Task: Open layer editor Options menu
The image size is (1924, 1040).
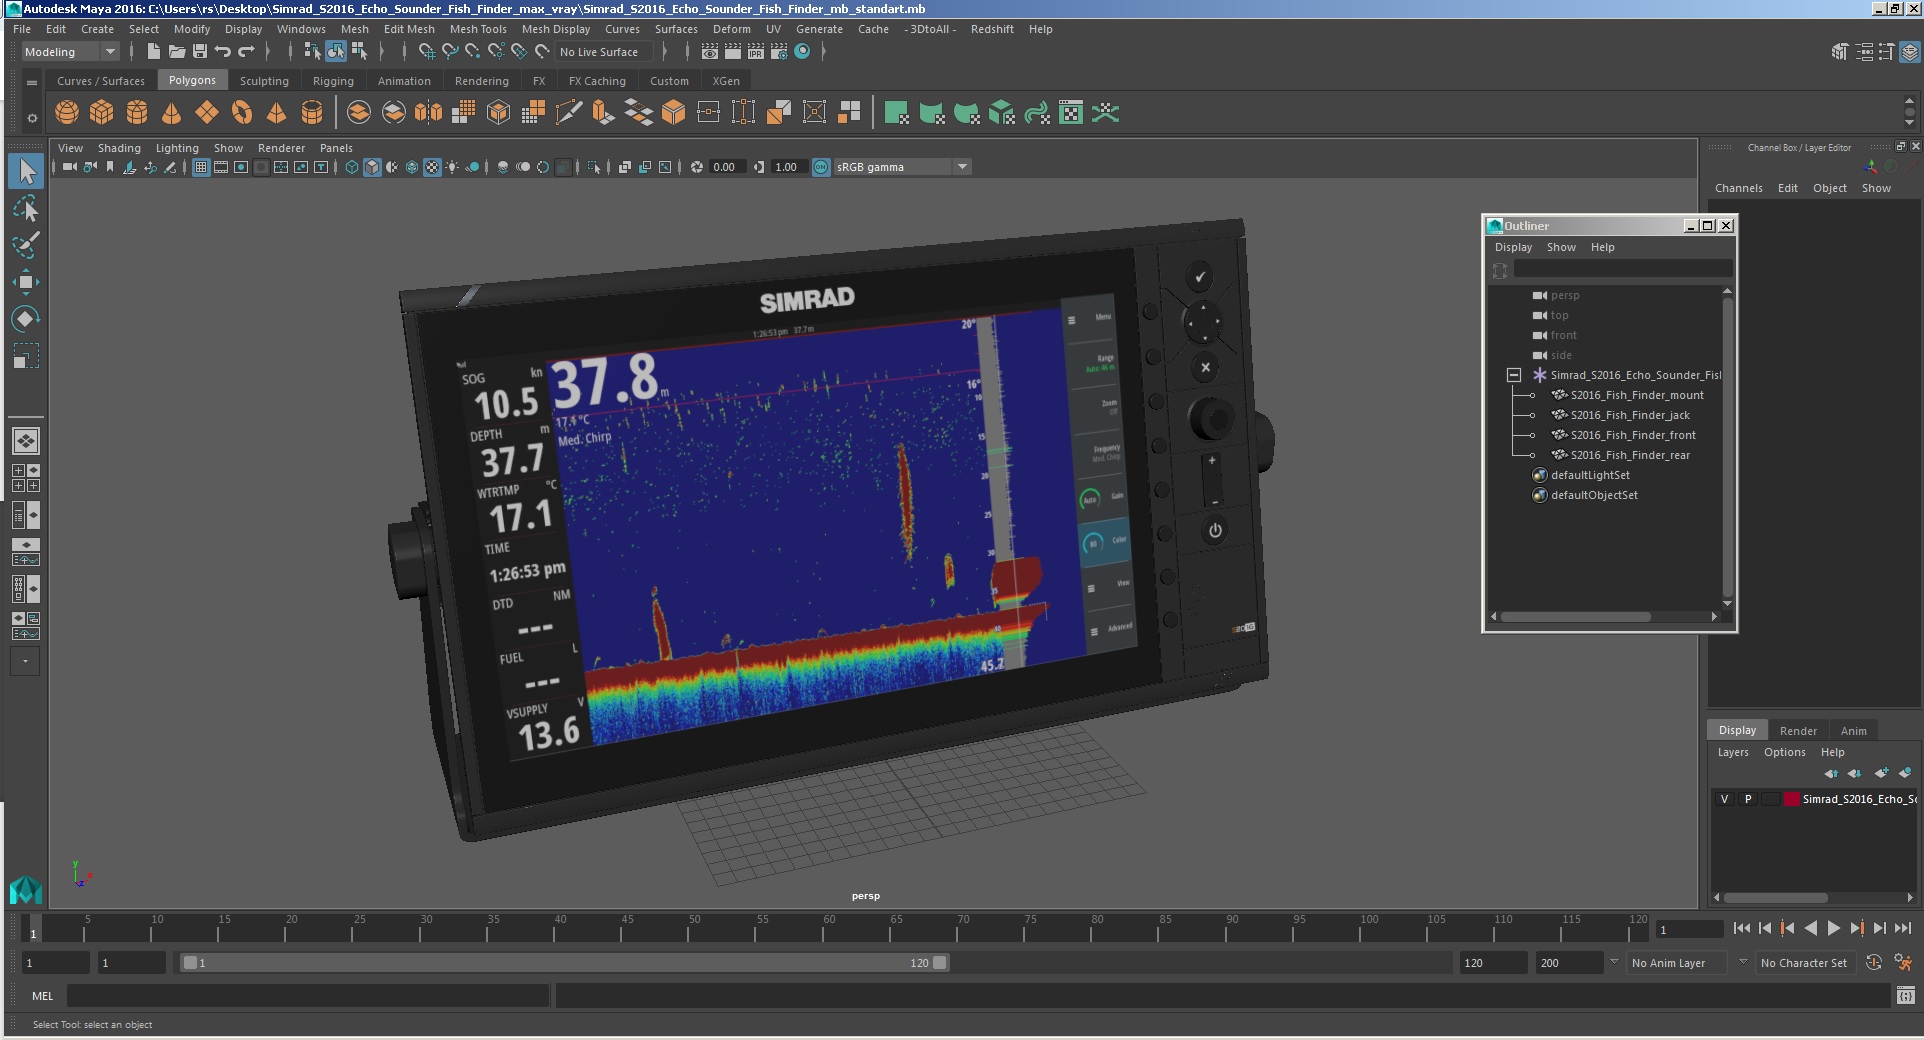Action: [1784, 752]
